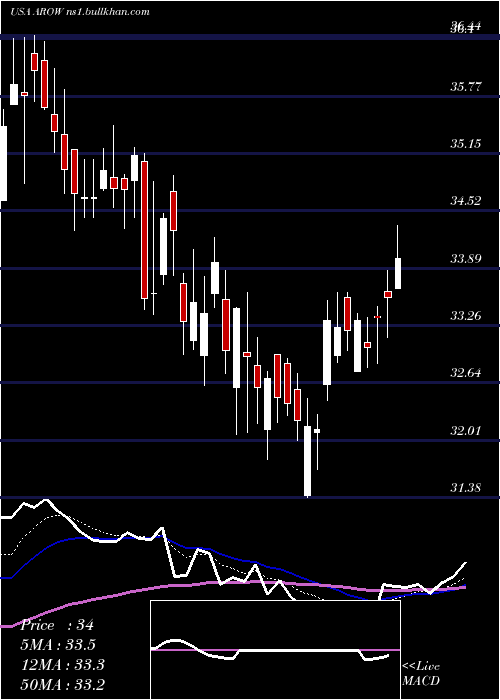The height and width of the screenshot is (700, 500).
Task: Click the 32.64 price level label
Action: pos(466,373)
